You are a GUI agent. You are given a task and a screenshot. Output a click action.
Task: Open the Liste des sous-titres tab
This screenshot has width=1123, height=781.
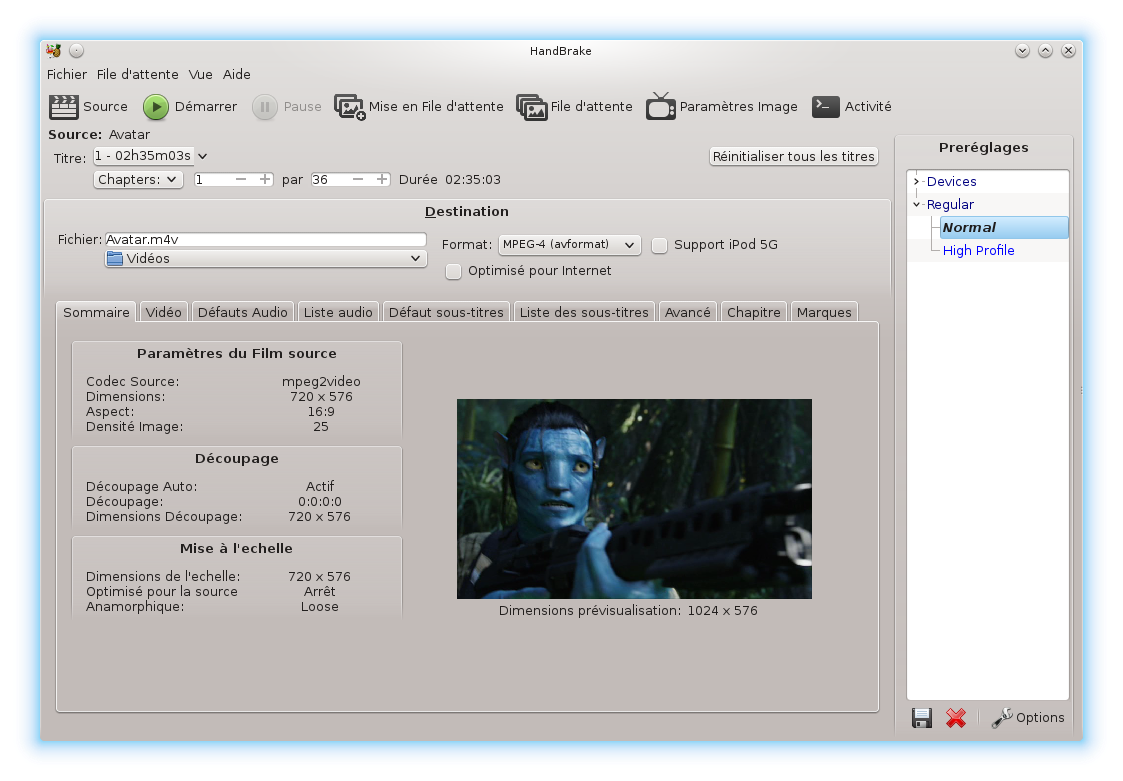pyautogui.click(x=584, y=312)
